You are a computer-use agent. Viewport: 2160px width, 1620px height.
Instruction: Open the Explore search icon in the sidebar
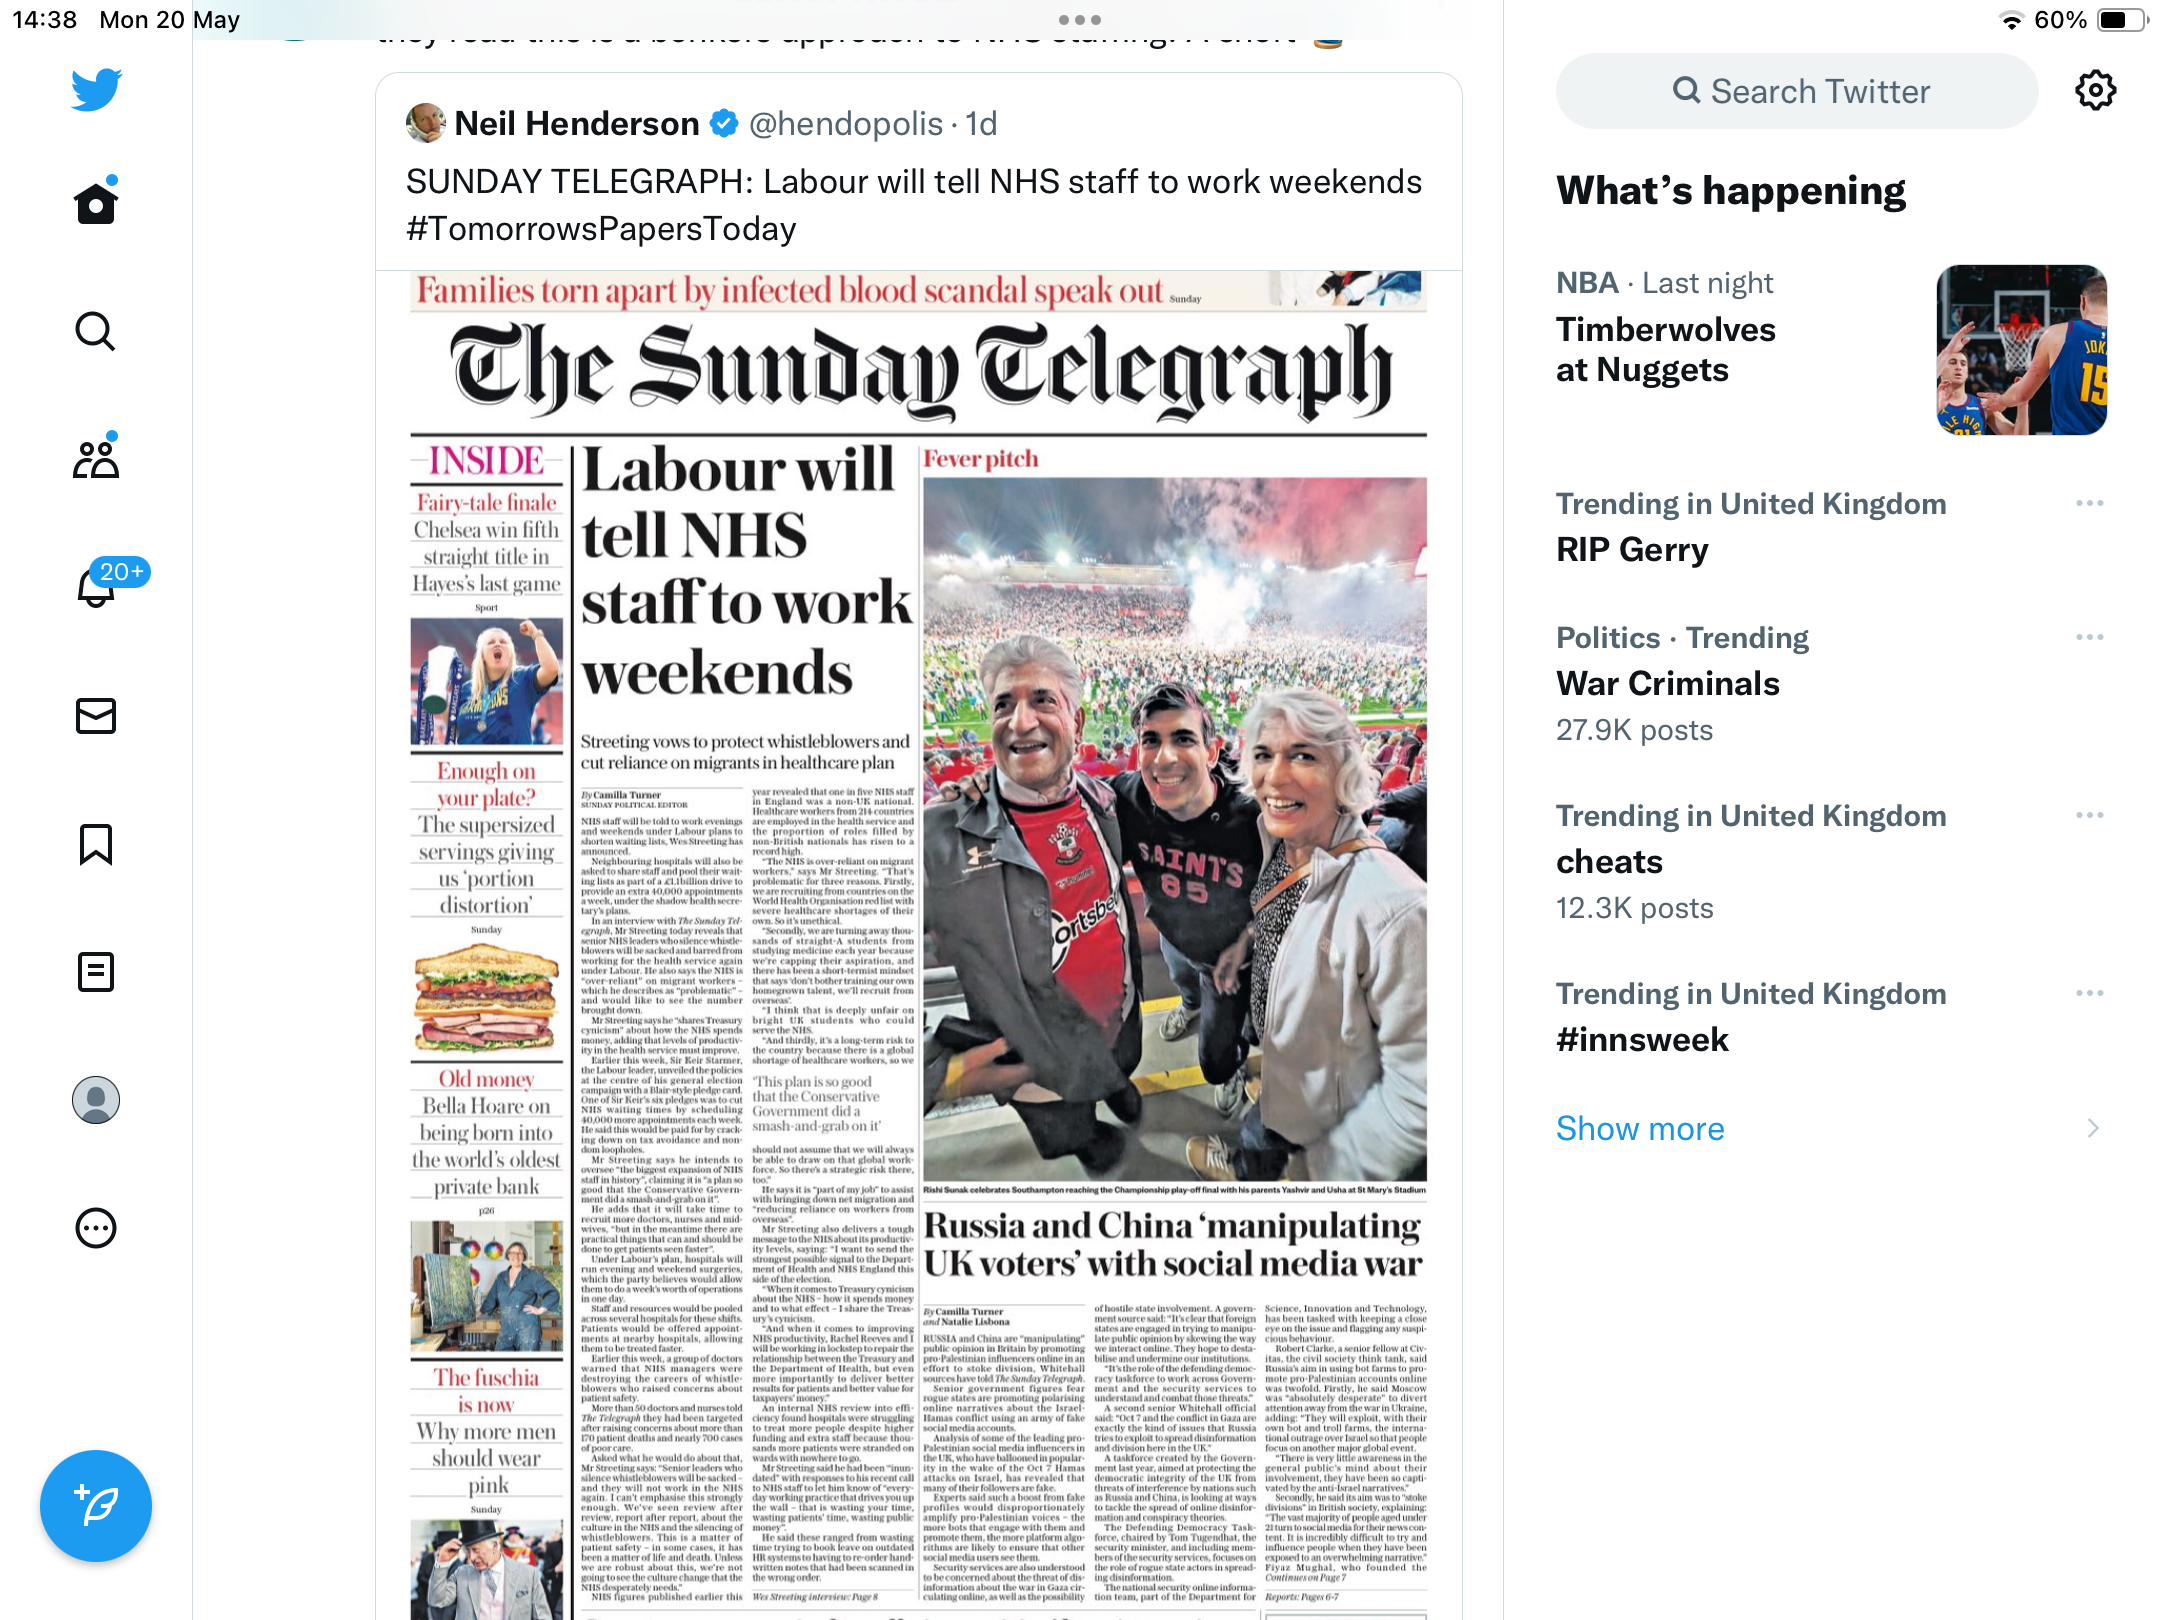tap(96, 332)
